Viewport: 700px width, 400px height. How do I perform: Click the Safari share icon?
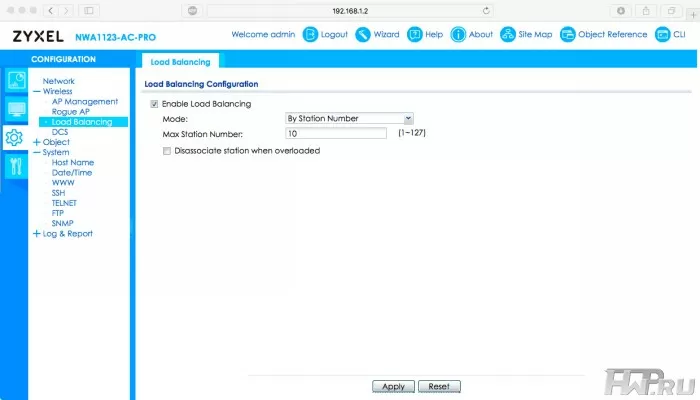(x=646, y=11)
